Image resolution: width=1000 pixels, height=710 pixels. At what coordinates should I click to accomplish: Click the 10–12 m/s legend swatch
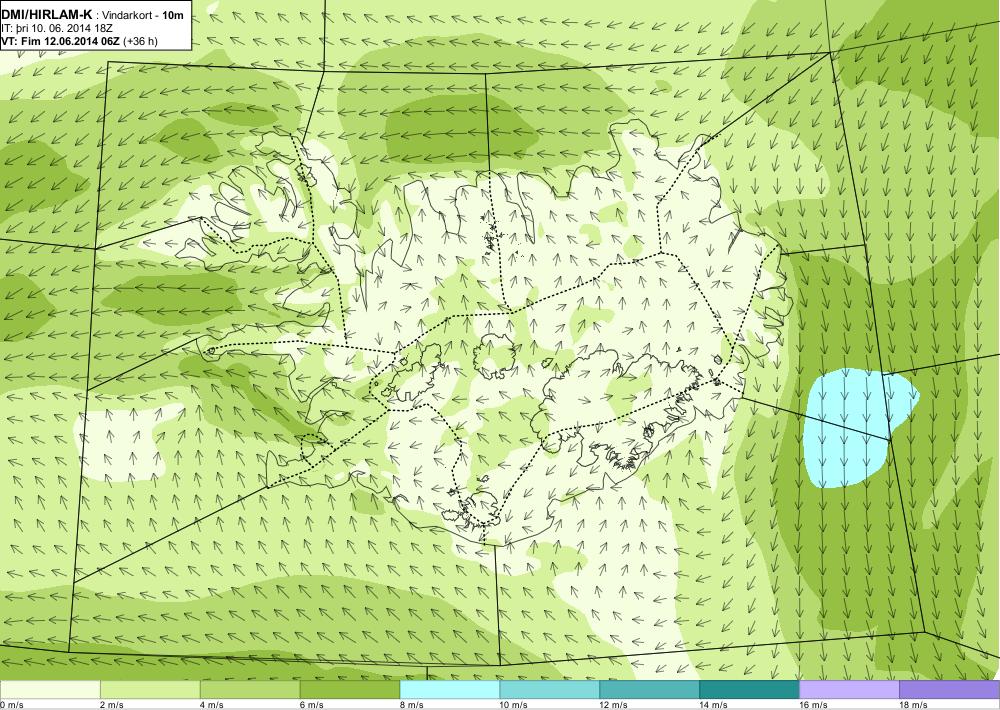[549, 690]
